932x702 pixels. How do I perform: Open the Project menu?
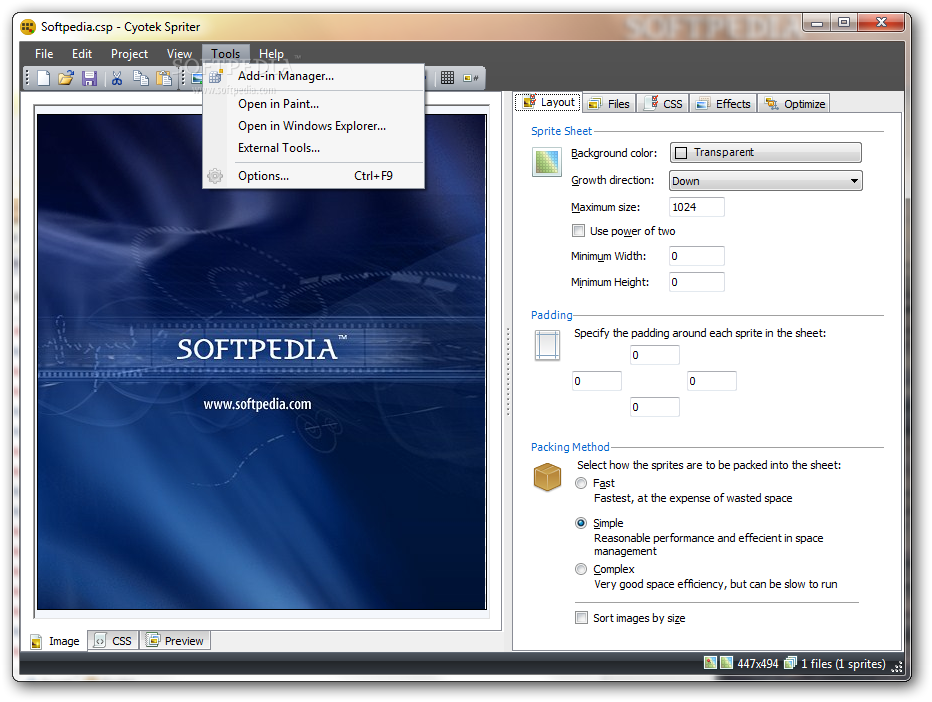[129, 54]
